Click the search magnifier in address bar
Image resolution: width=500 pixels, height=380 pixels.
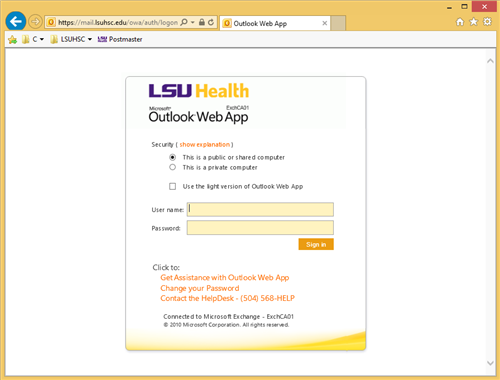pyautogui.click(x=184, y=22)
